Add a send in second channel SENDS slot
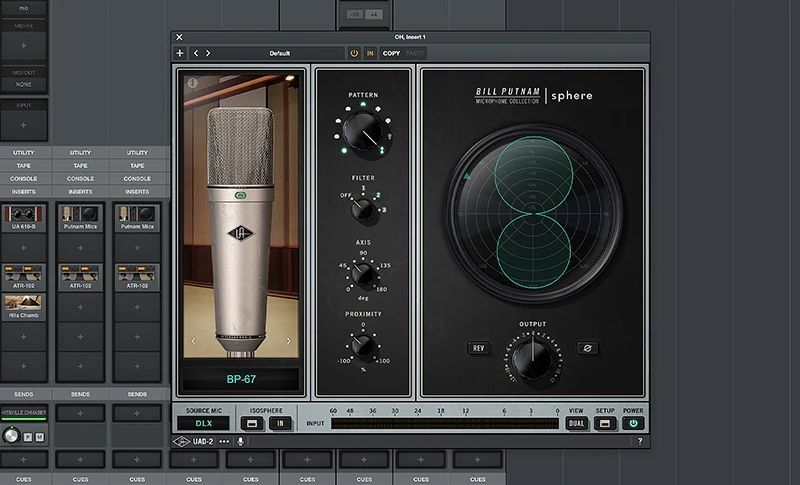Image resolution: width=800 pixels, height=485 pixels. (81, 413)
